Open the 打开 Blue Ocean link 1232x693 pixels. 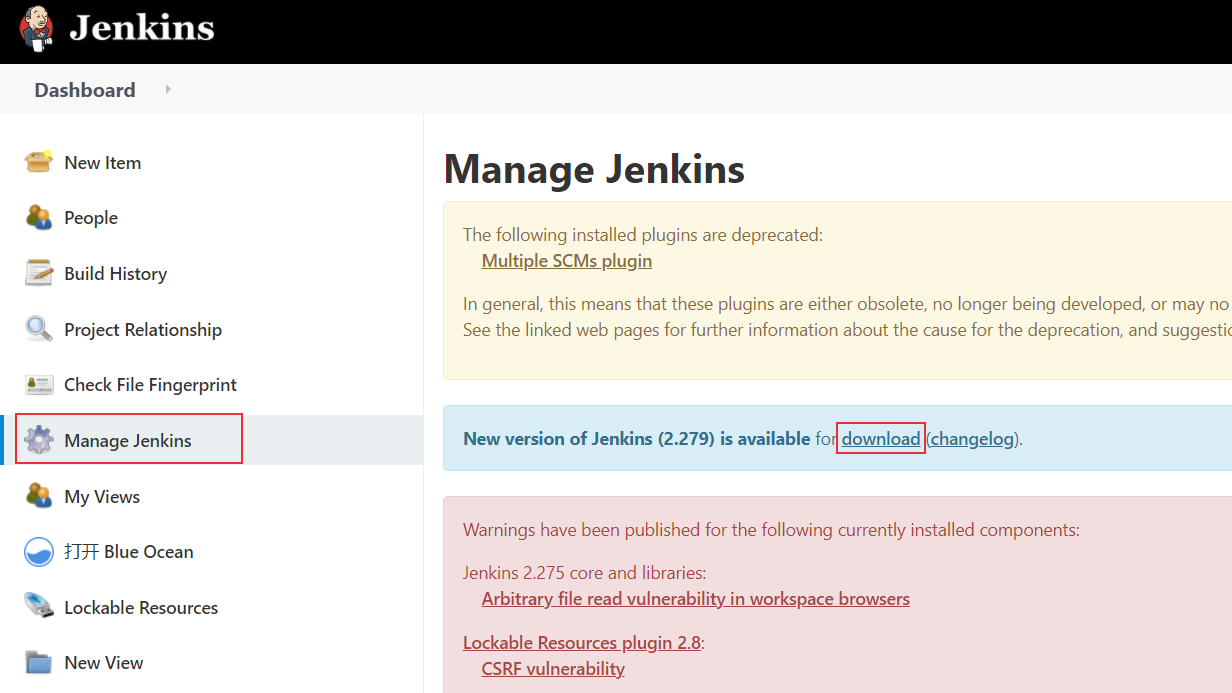[129, 551]
